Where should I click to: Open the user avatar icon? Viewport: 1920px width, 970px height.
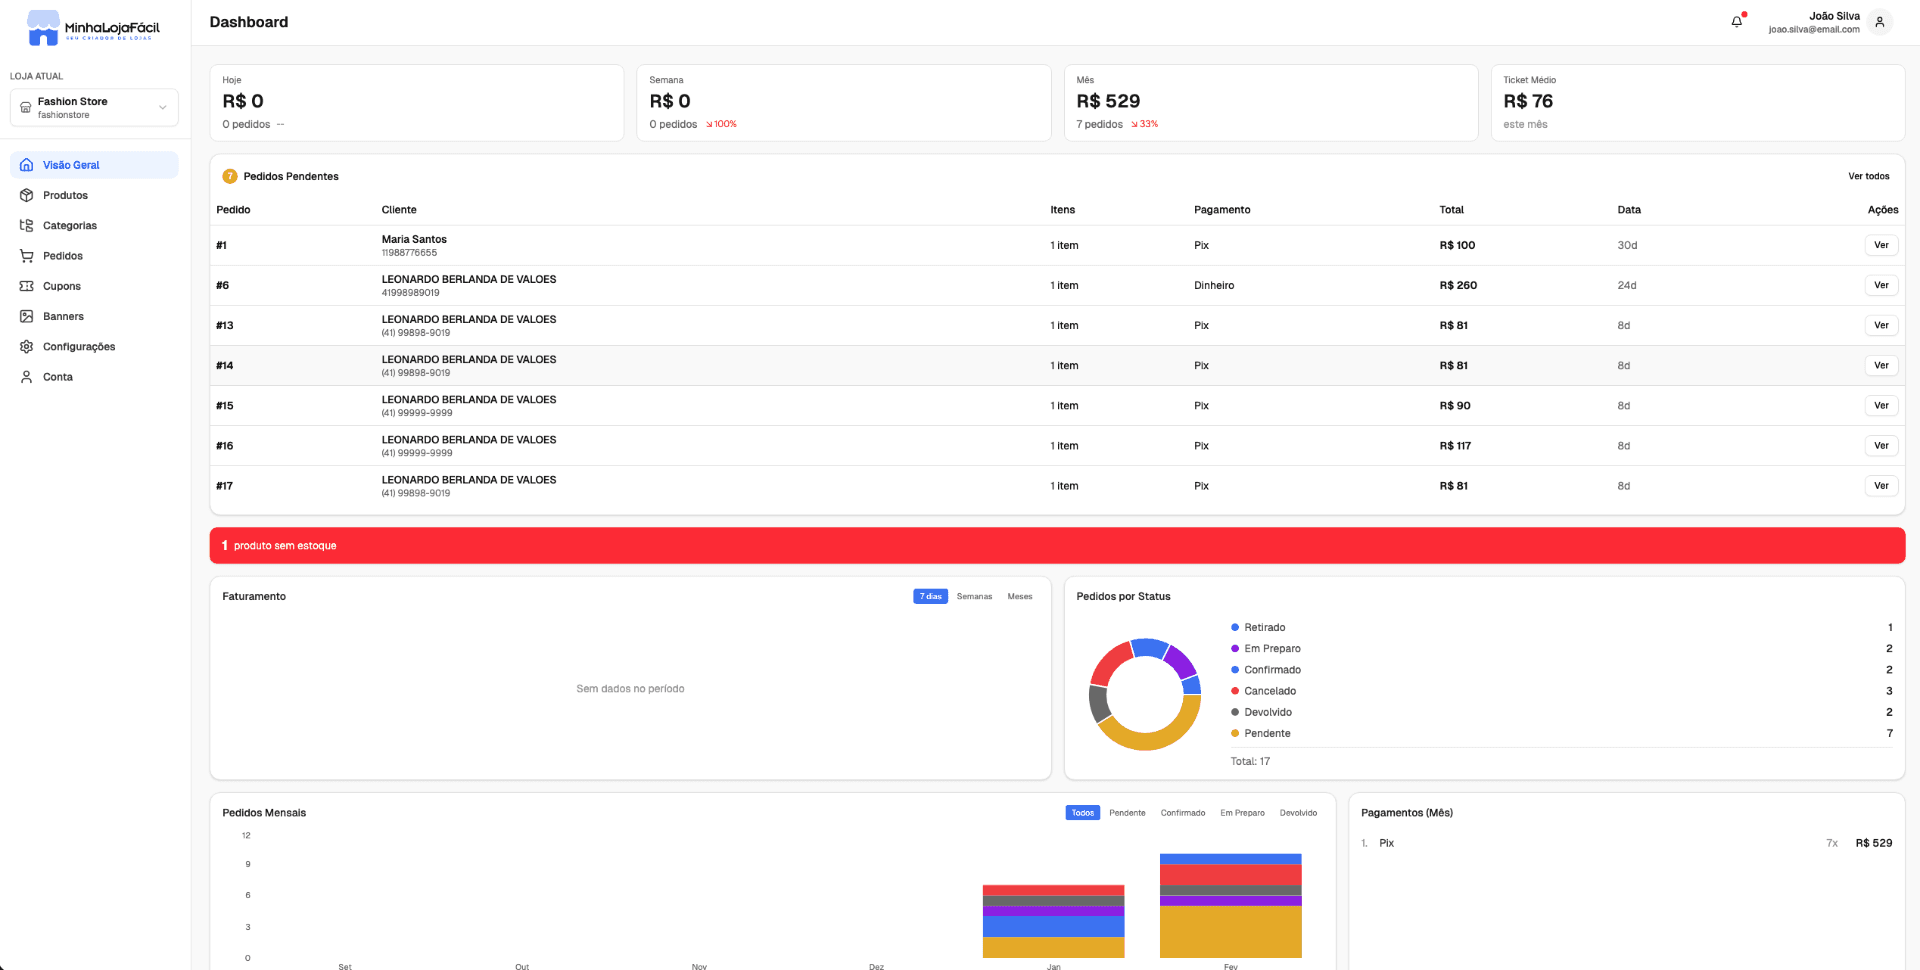click(1880, 22)
